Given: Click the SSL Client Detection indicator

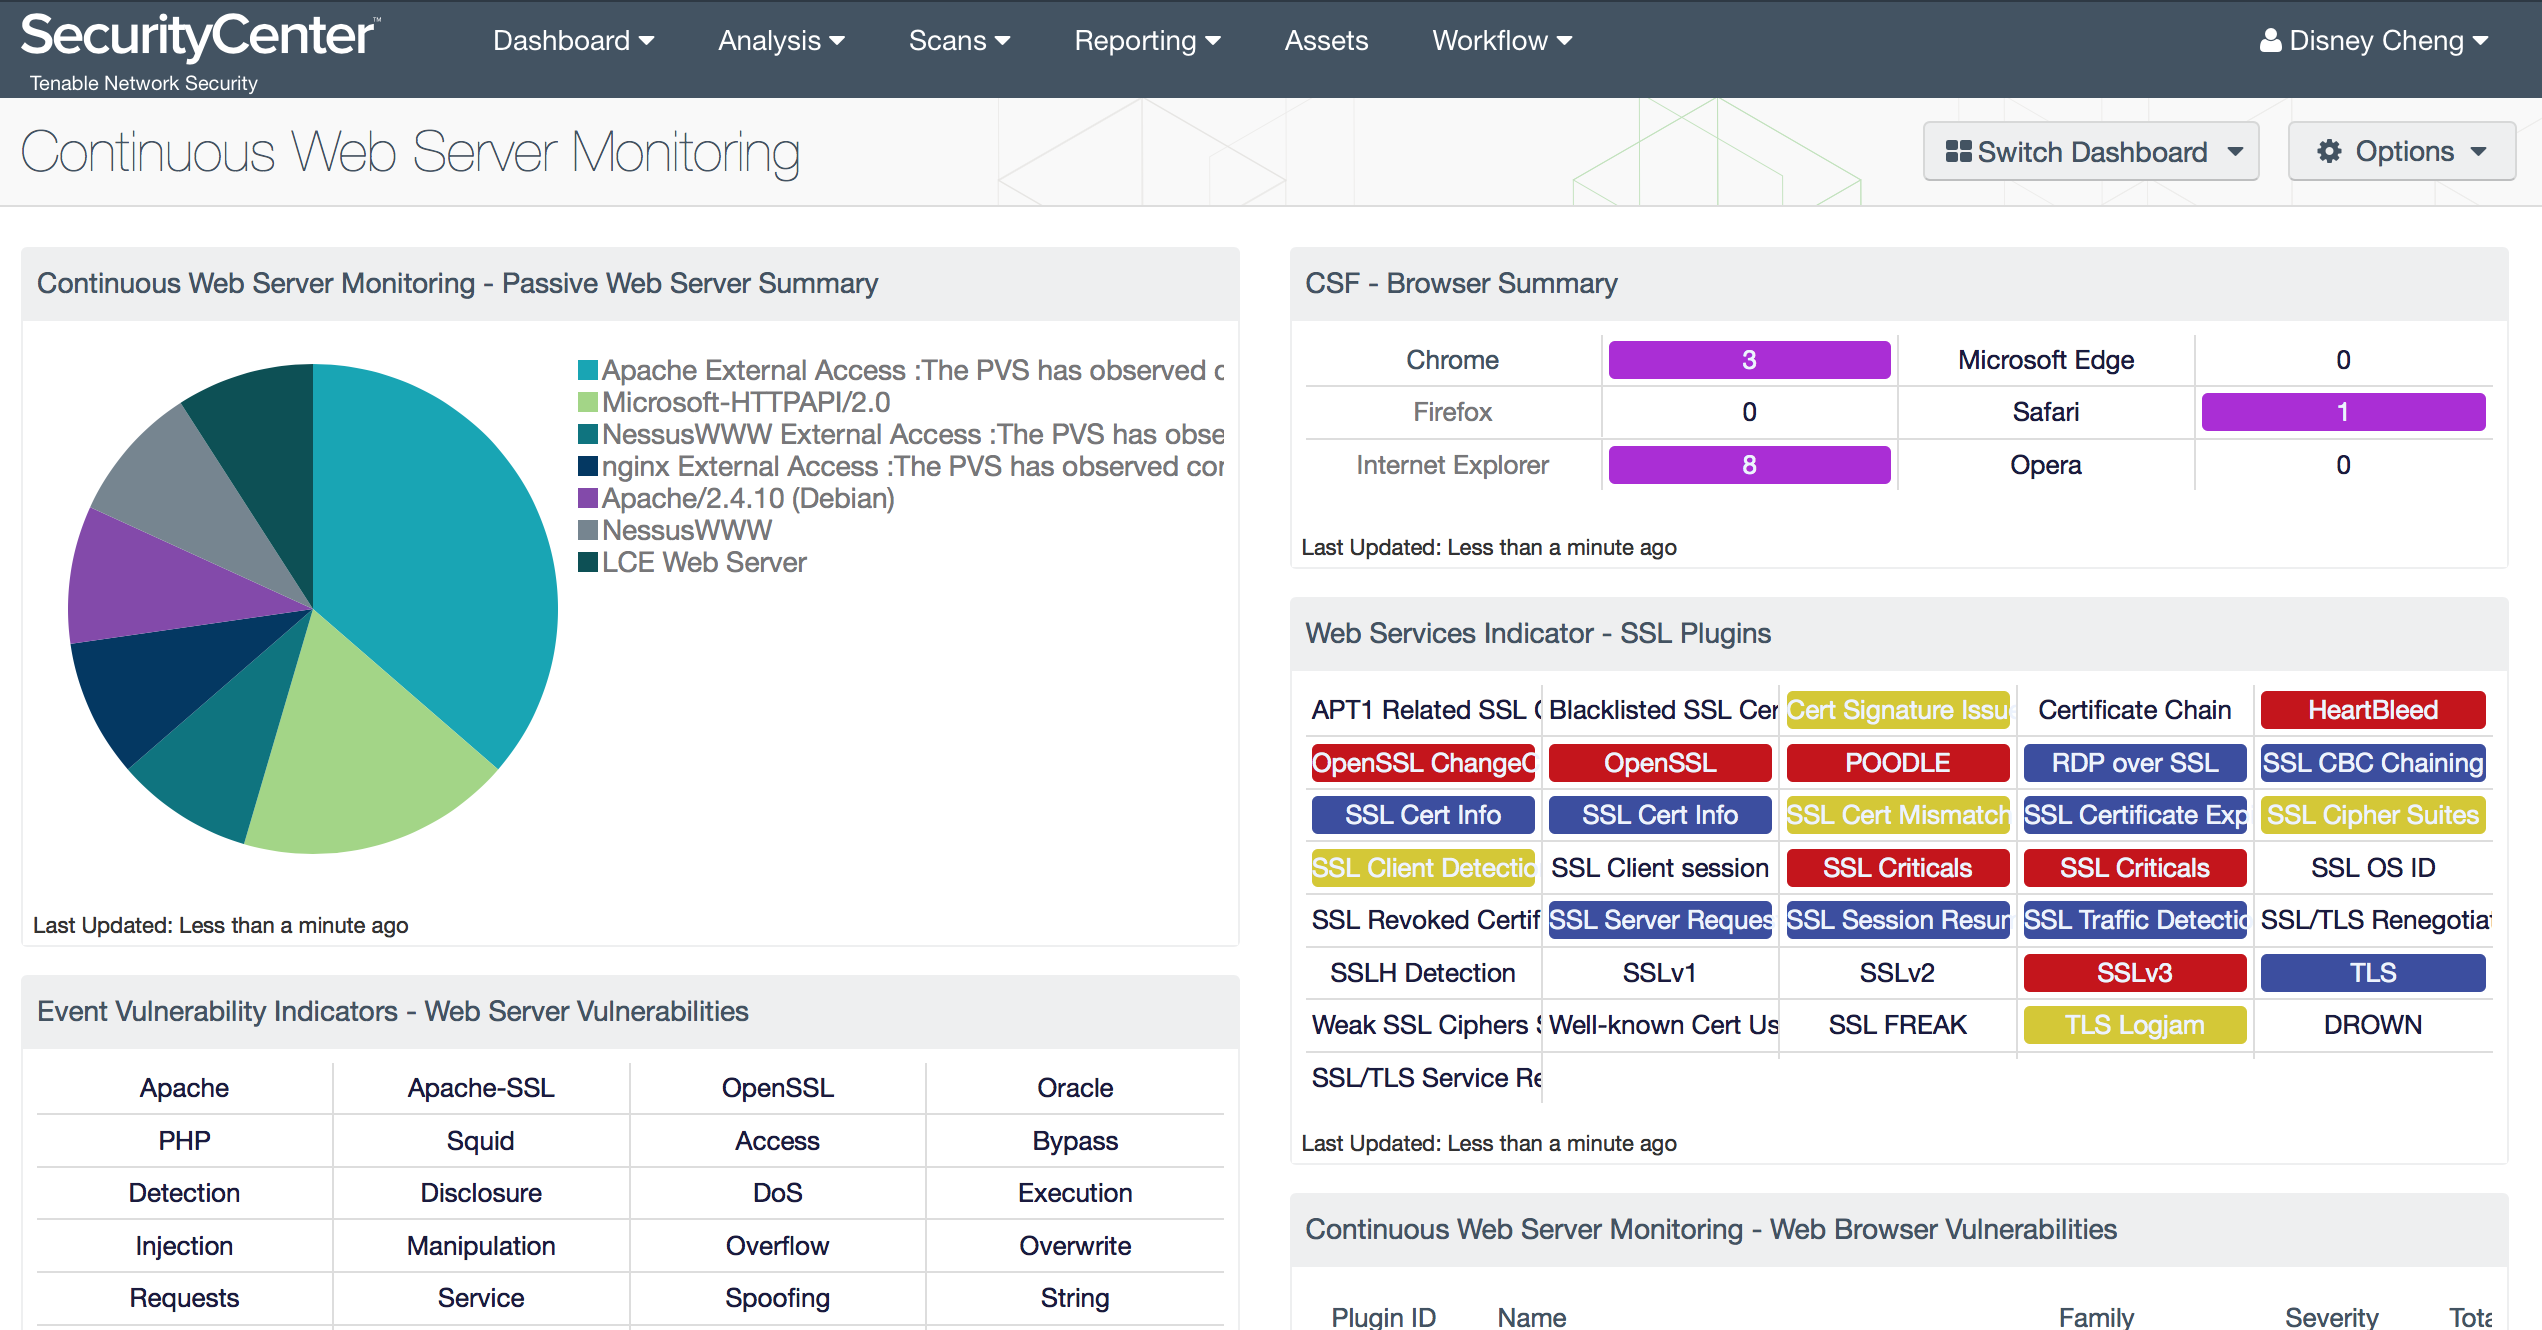Looking at the screenshot, I should click(x=1423, y=868).
